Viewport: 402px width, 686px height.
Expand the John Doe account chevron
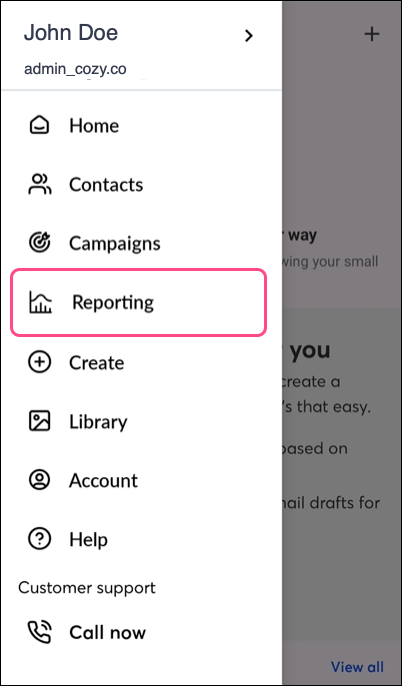[x=249, y=35]
